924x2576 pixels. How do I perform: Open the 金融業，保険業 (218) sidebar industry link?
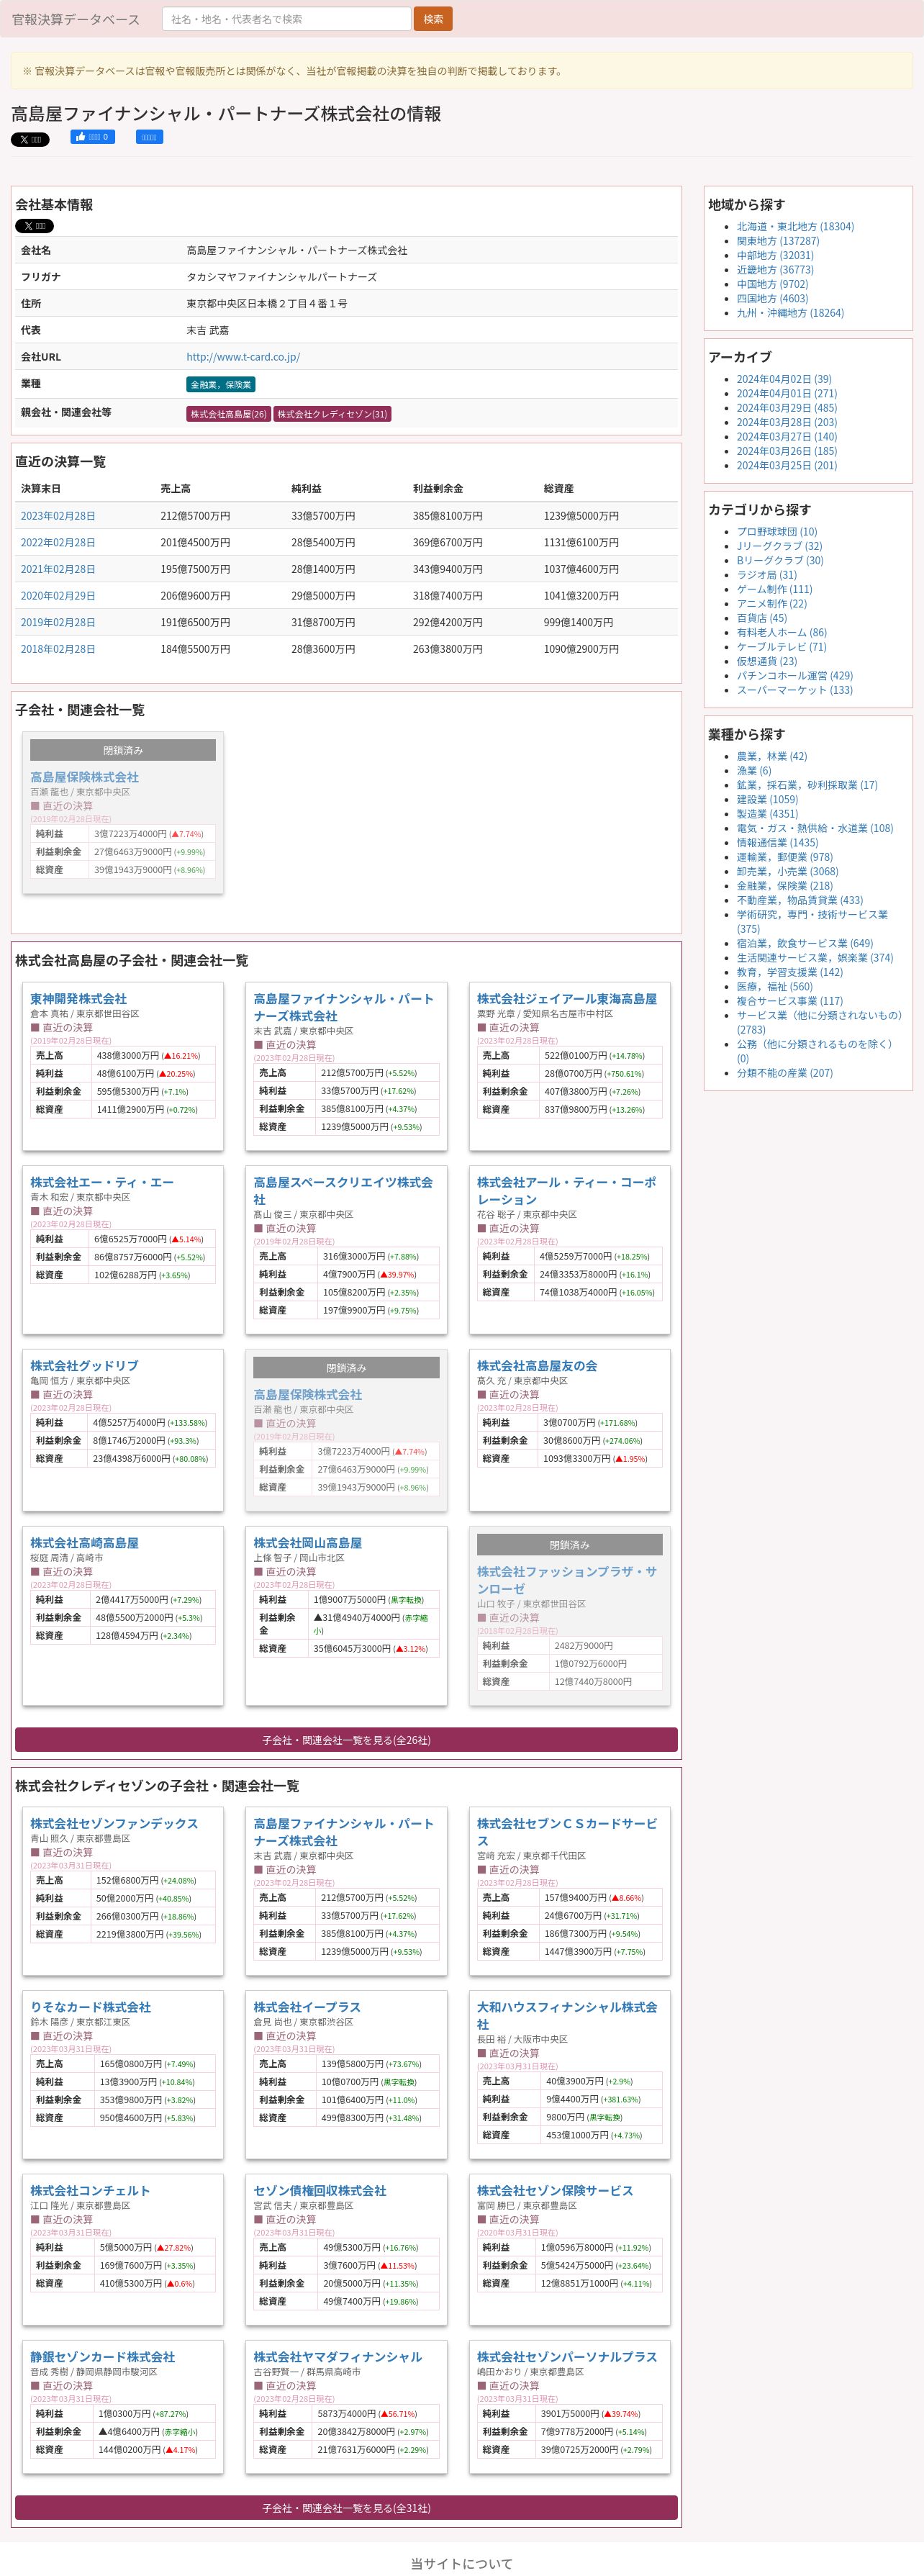pyautogui.click(x=785, y=886)
